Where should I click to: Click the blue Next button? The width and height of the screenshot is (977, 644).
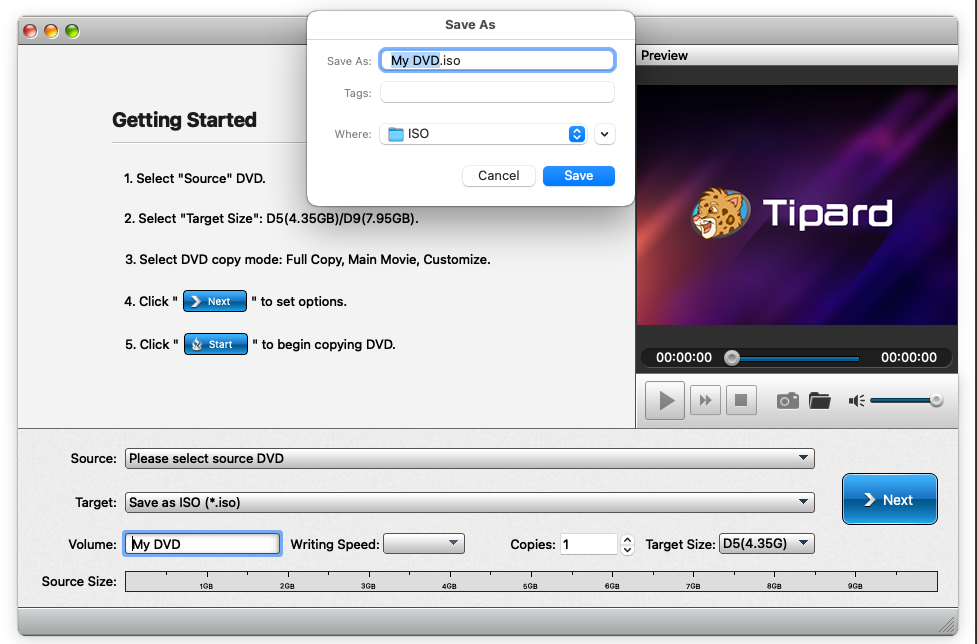(889, 499)
